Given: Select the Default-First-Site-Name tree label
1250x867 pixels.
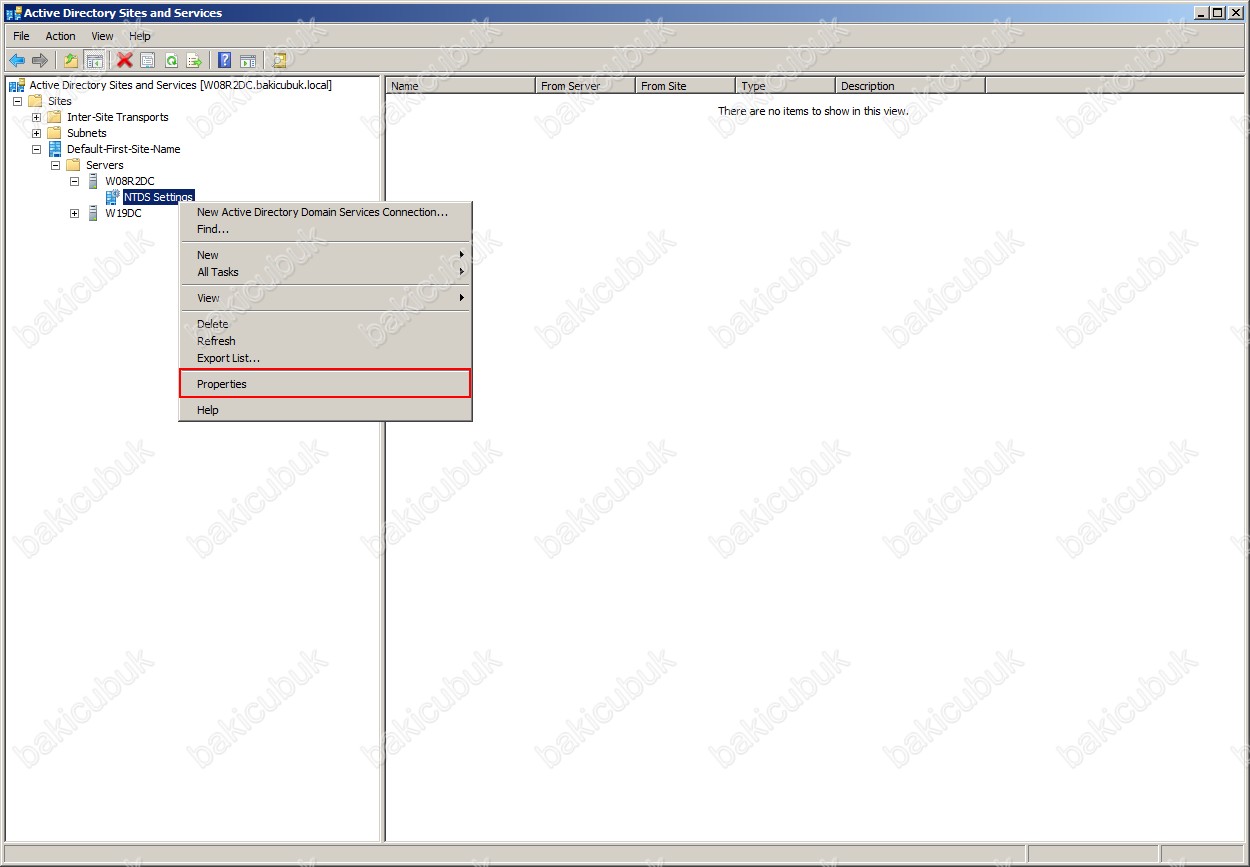Looking at the screenshot, I should click(x=124, y=149).
